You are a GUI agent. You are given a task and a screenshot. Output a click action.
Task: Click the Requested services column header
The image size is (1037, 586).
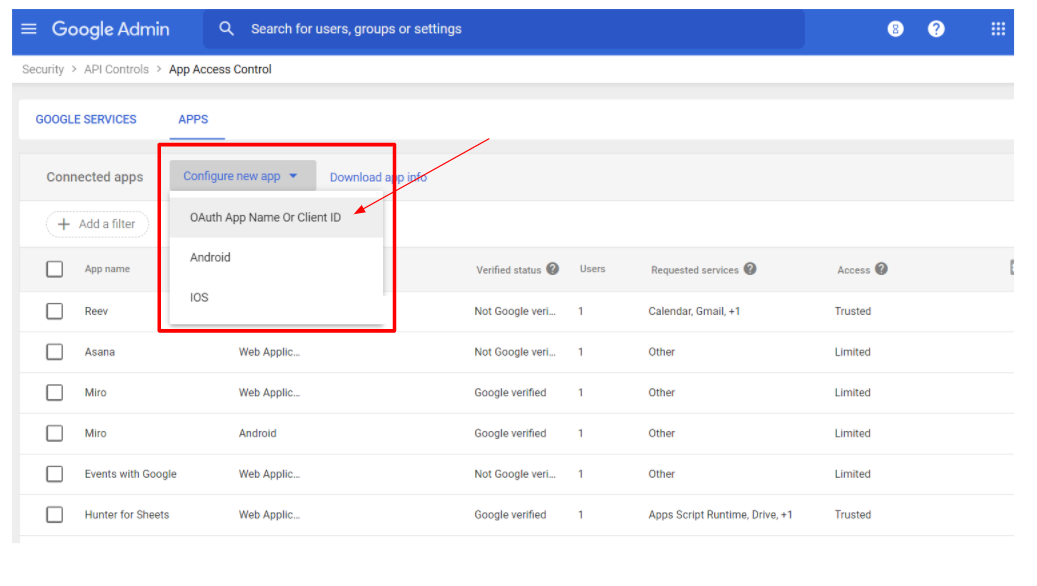694,270
